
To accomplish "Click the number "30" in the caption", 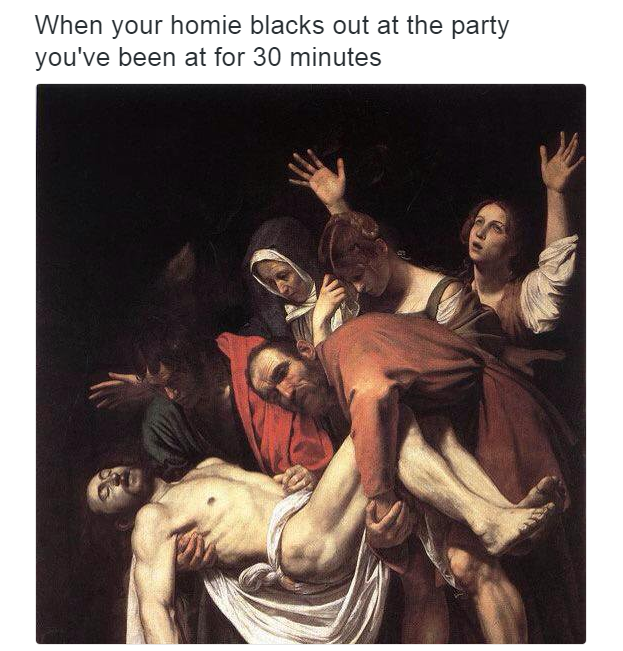I will pyautogui.click(x=267, y=57).
